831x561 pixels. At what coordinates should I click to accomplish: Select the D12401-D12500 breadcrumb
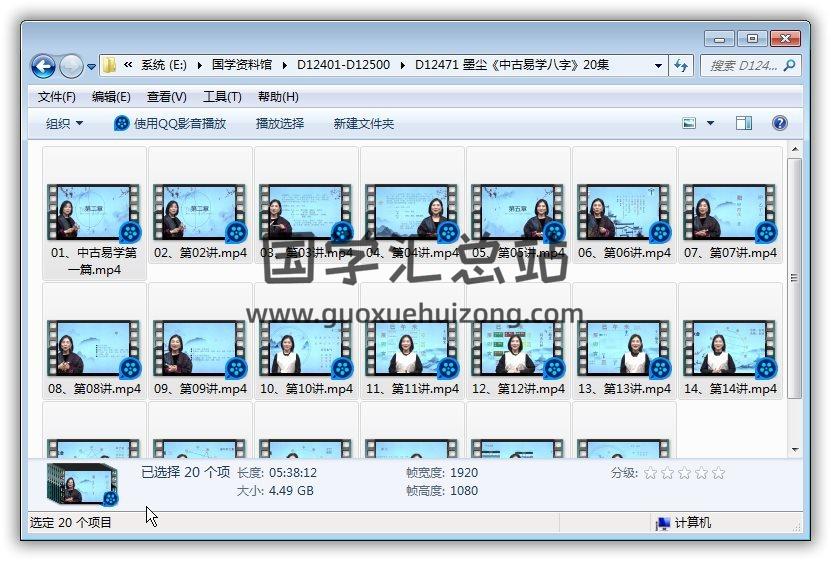[x=343, y=65]
